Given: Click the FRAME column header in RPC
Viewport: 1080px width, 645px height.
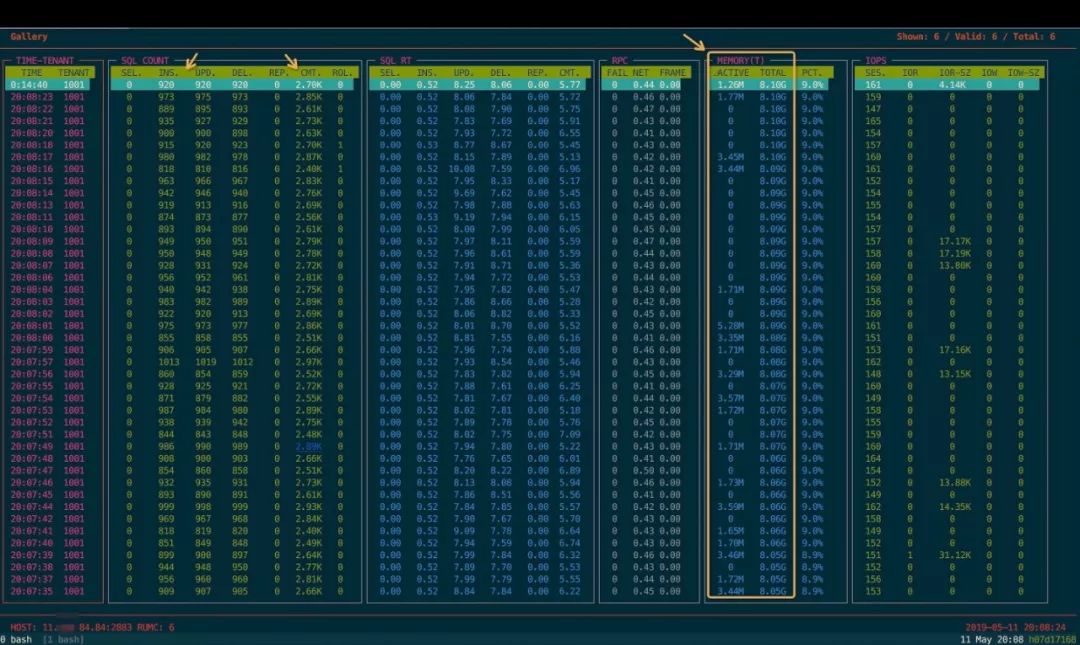Looking at the screenshot, I should (672, 72).
